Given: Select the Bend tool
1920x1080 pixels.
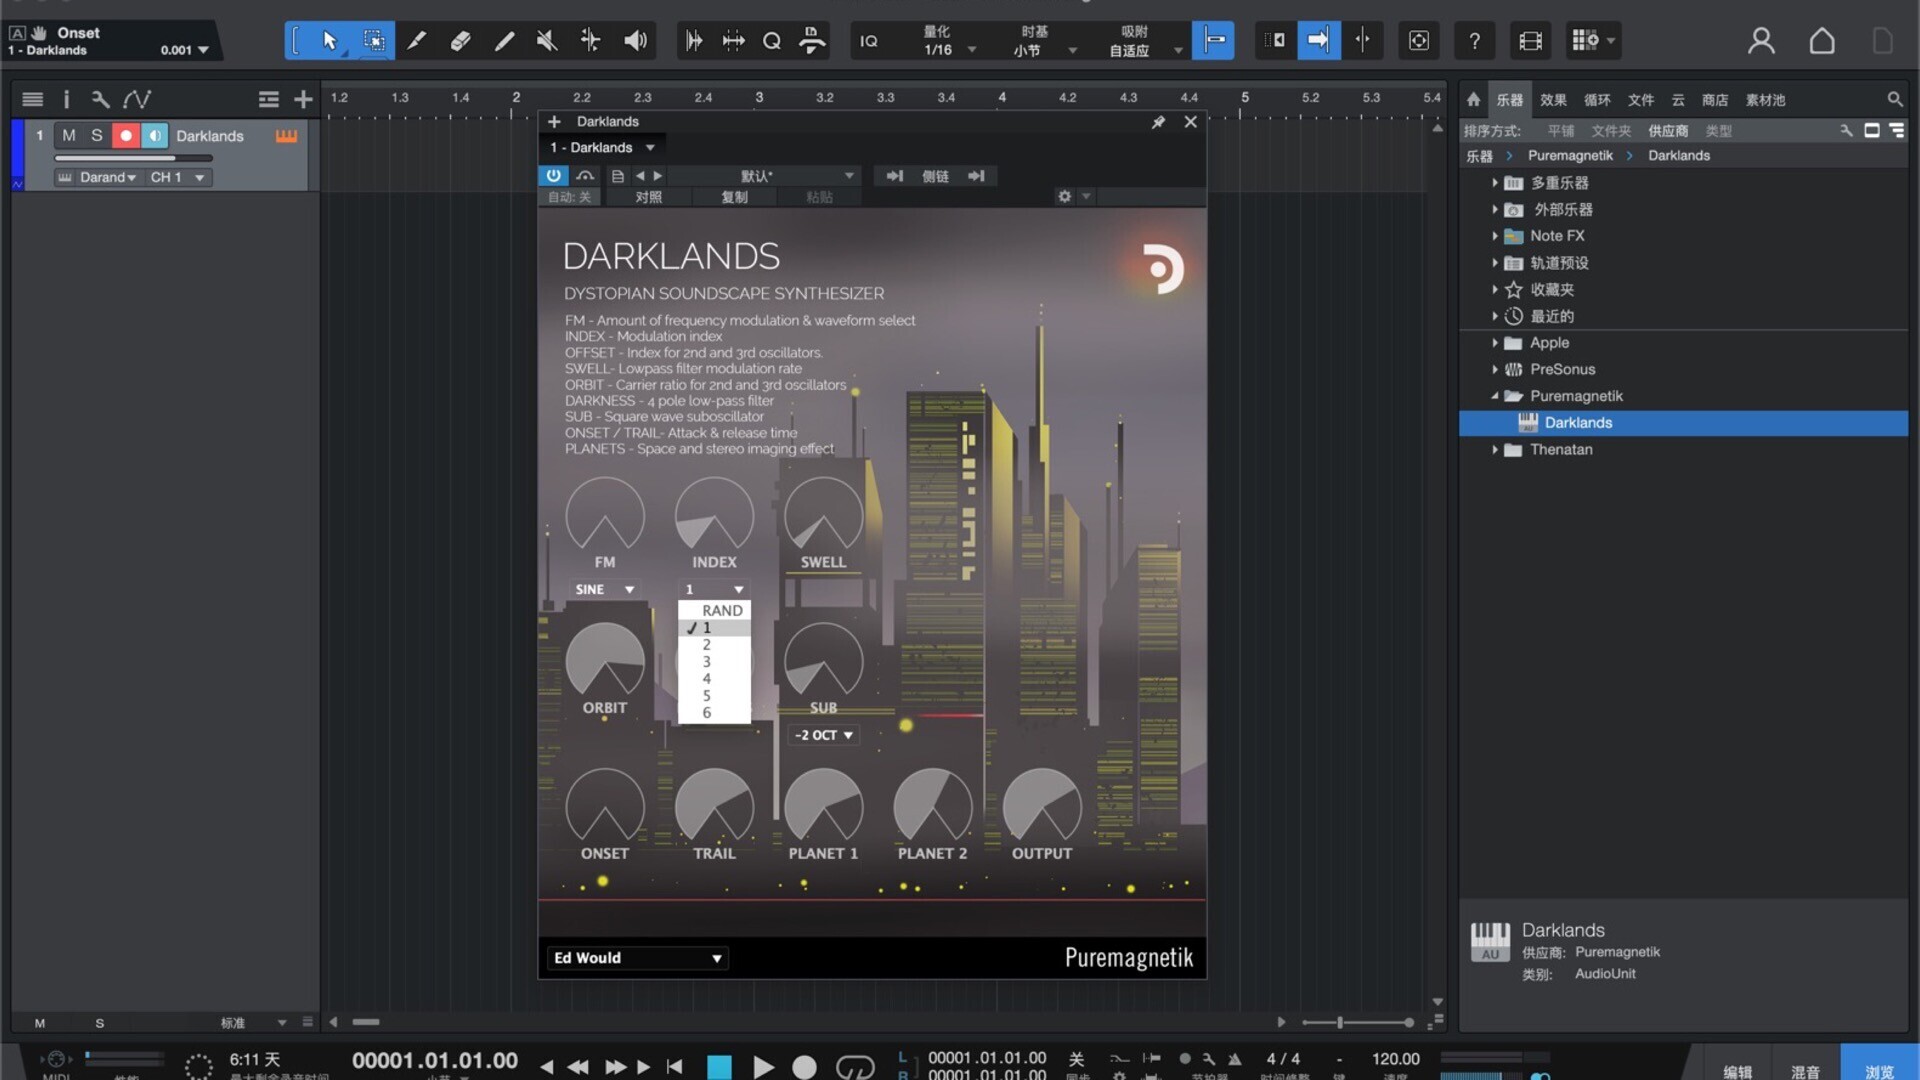Looking at the screenshot, I should 590,41.
